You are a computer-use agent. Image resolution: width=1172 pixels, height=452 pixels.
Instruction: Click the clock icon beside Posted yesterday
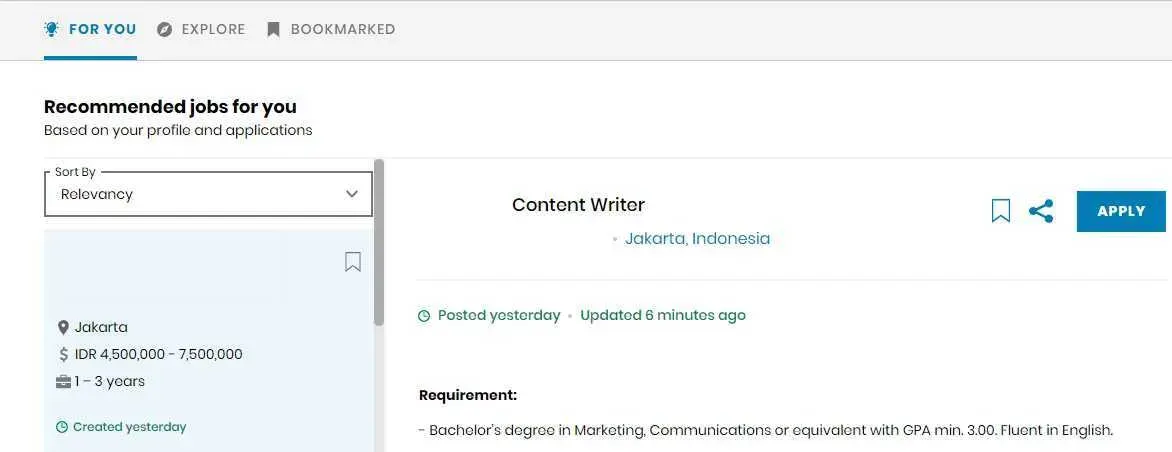point(424,316)
